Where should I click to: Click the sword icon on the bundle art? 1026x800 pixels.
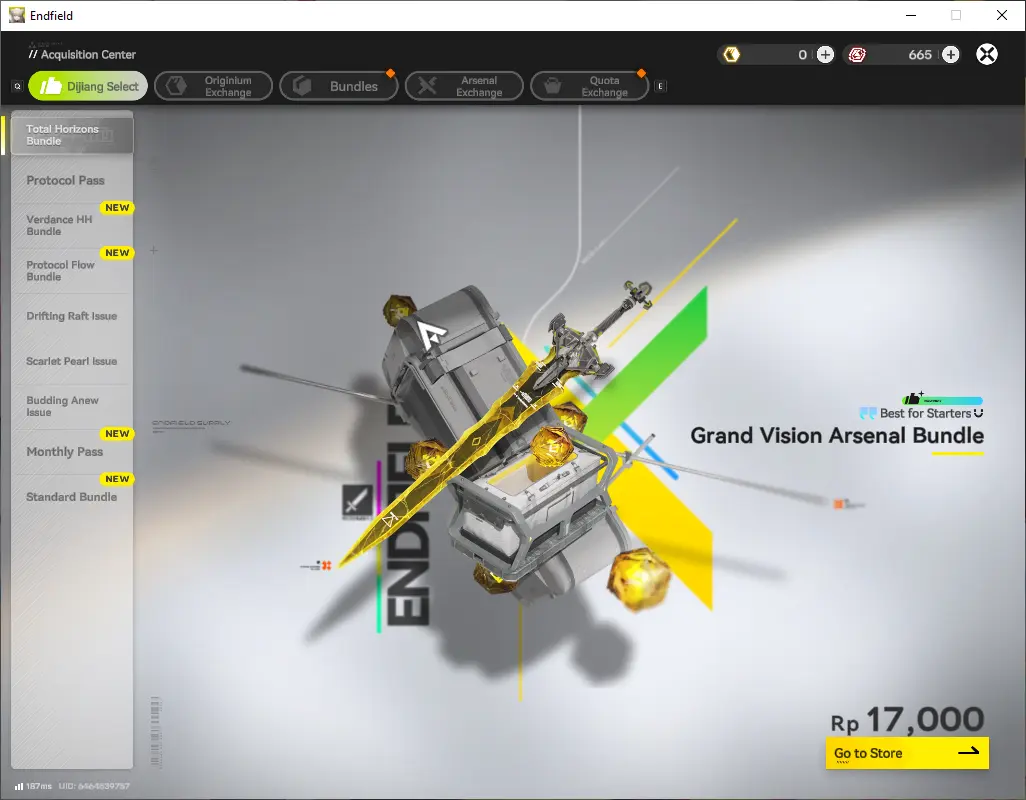click(358, 502)
